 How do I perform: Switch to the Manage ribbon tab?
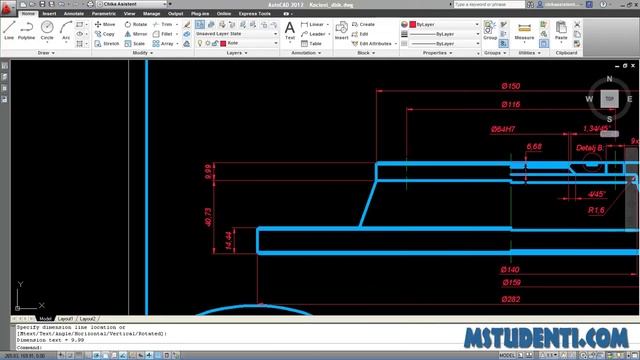click(x=151, y=13)
